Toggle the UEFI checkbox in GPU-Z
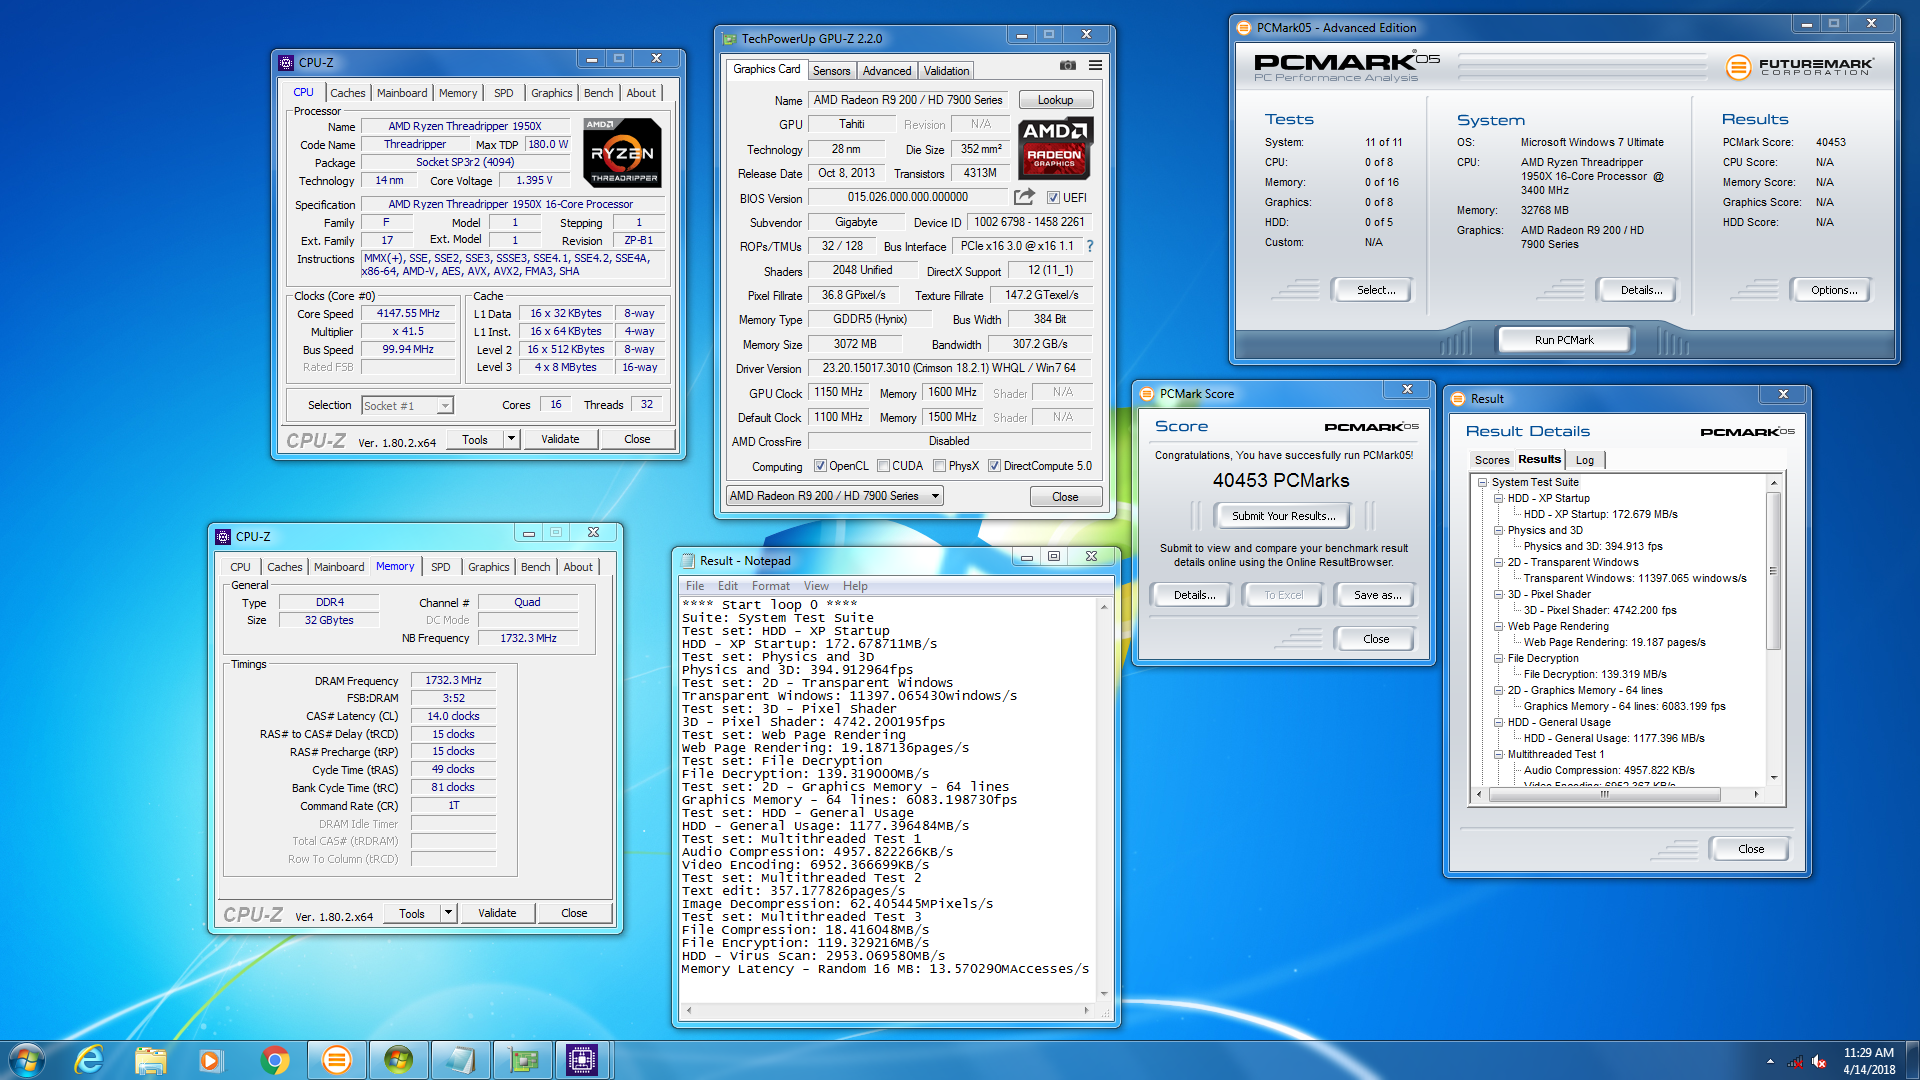The width and height of the screenshot is (1920, 1080). tap(1052, 198)
